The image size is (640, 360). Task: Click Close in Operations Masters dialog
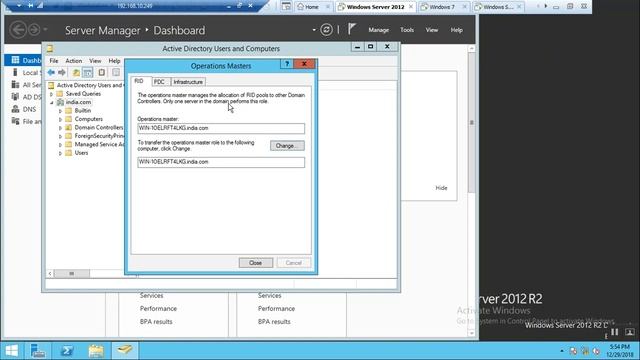coord(256,263)
